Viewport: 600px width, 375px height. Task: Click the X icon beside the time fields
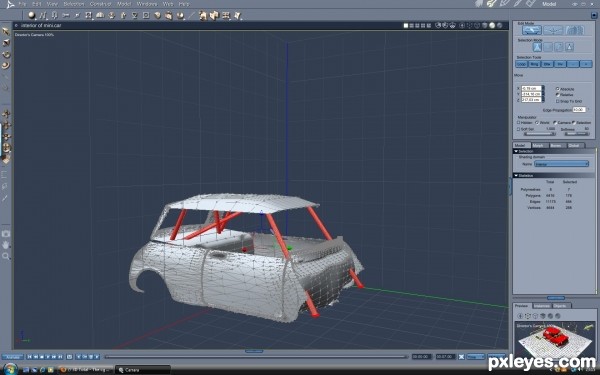tap(461, 357)
